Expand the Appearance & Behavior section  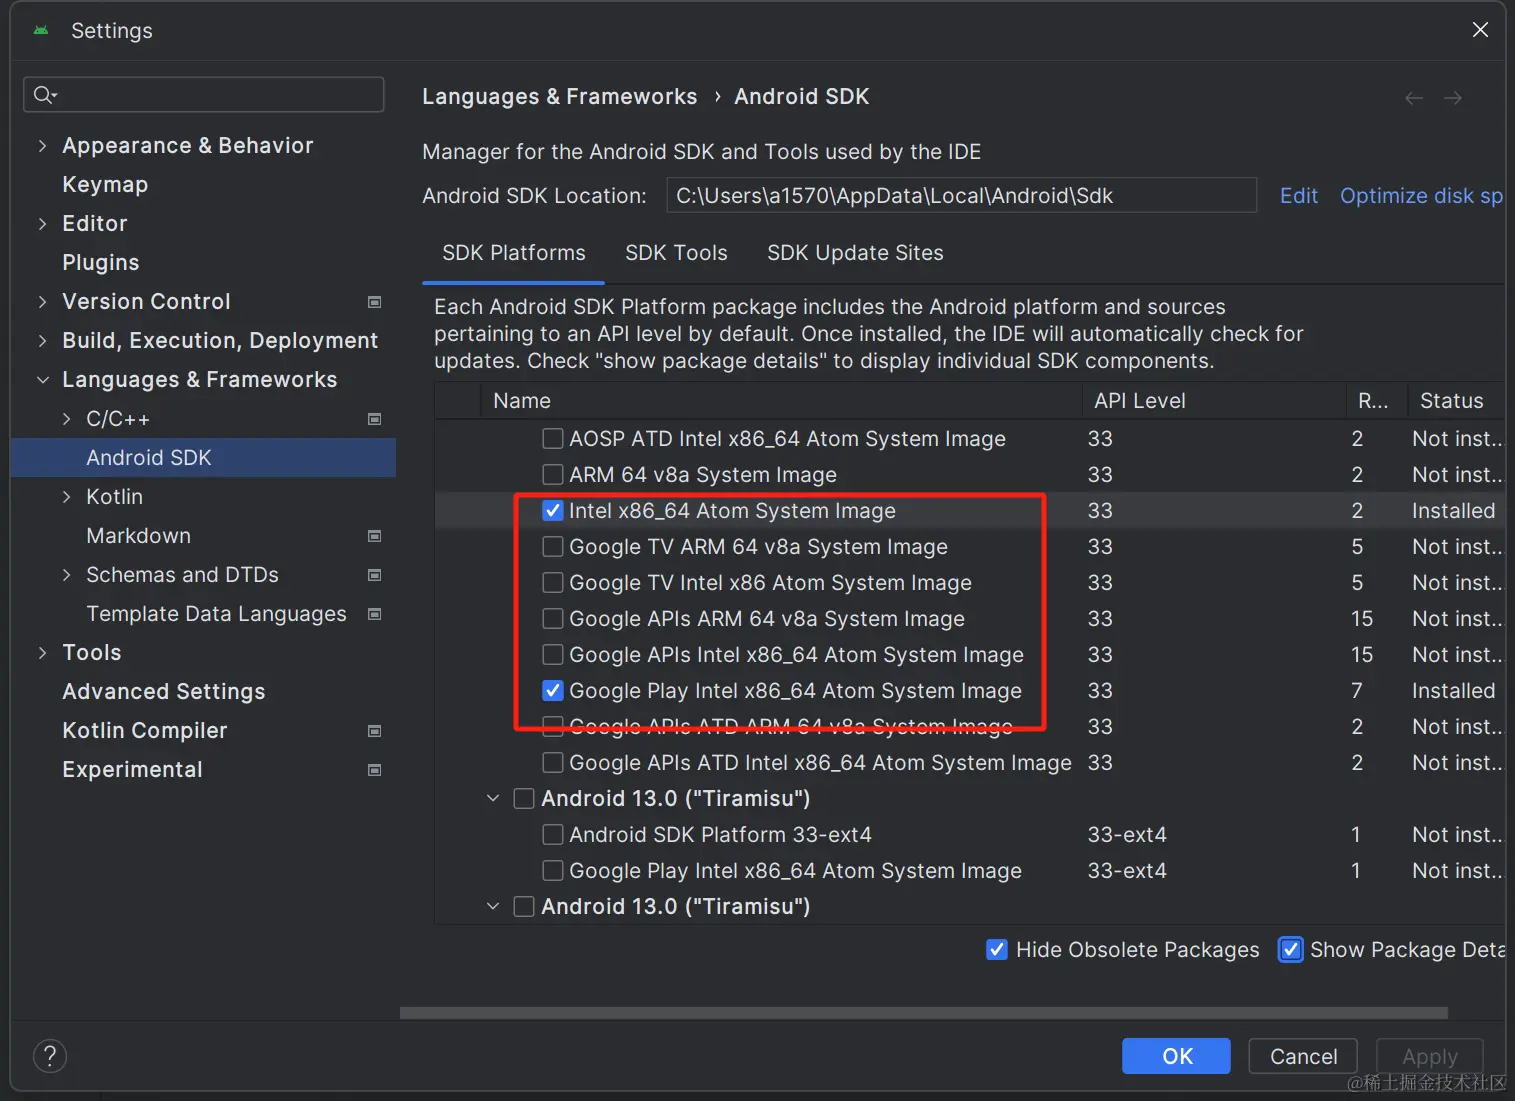(x=42, y=145)
